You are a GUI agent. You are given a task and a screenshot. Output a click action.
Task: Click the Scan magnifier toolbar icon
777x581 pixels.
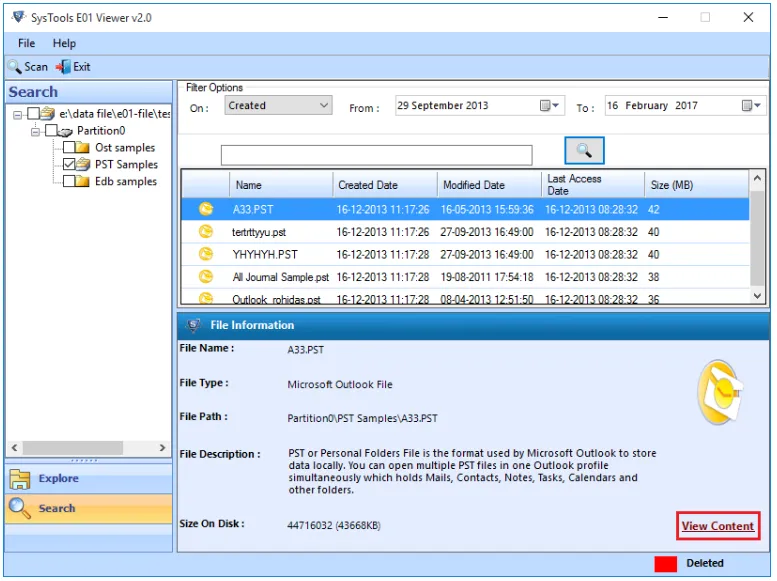[15, 67]
